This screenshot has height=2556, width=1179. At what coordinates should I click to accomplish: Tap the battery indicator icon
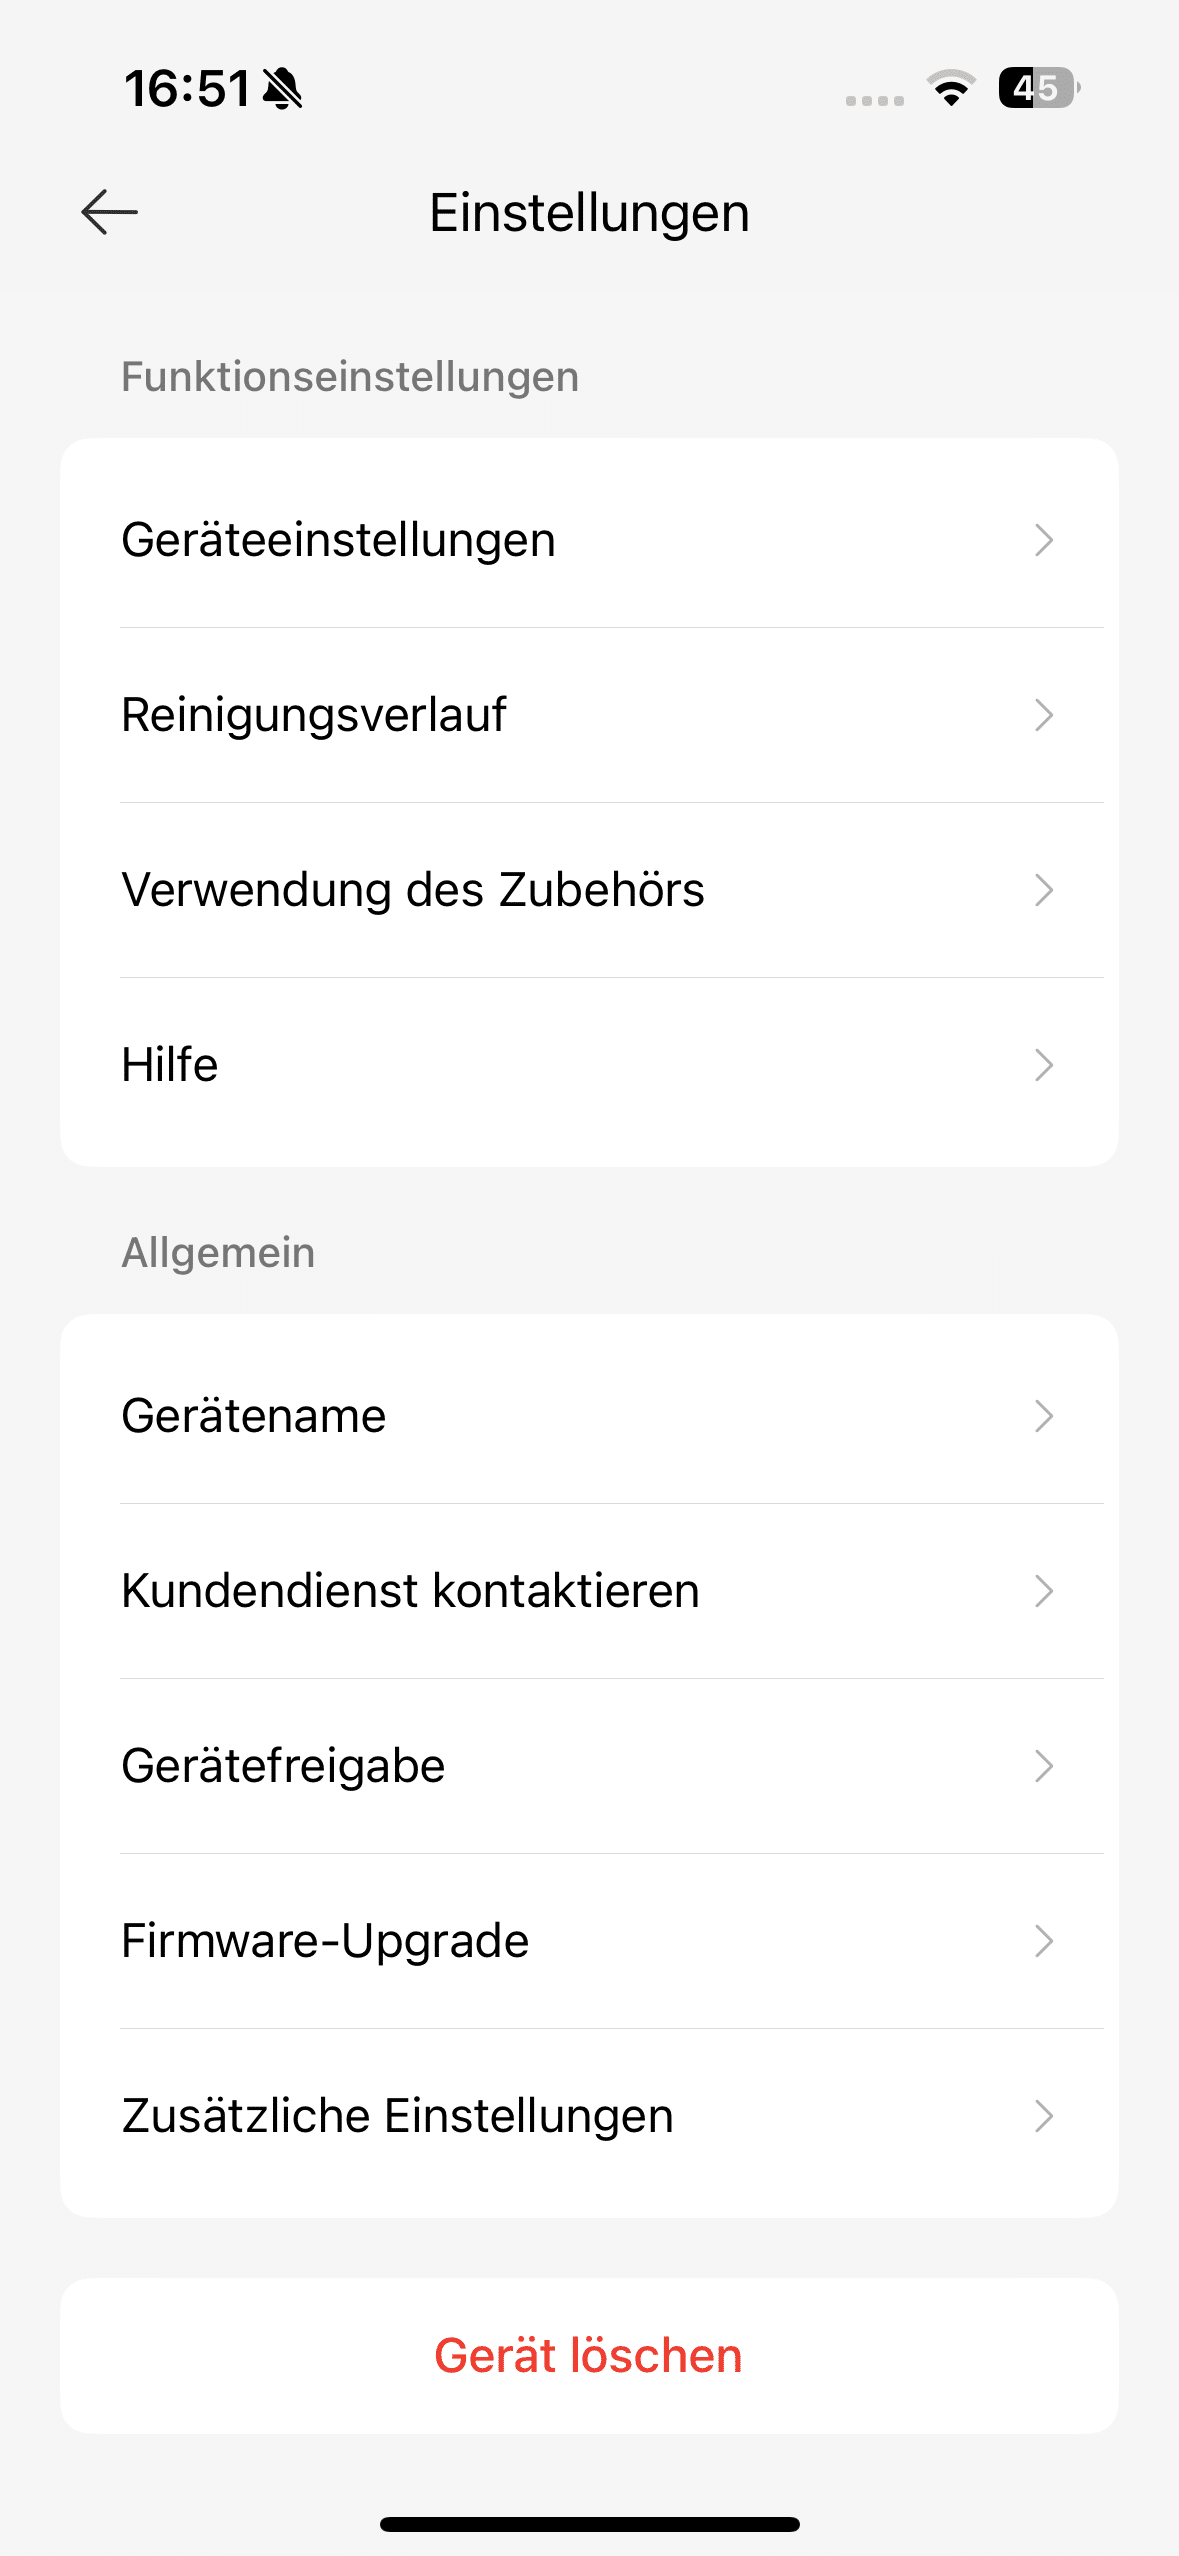1038,88
